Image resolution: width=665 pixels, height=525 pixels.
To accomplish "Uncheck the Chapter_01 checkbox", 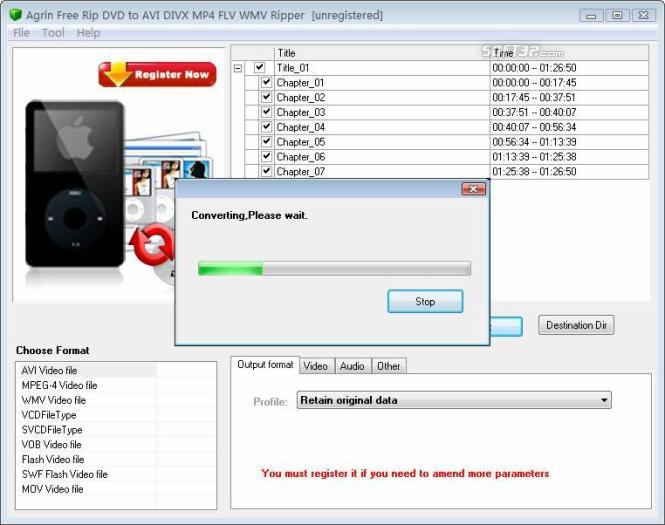I will click(x=266, y=82).
